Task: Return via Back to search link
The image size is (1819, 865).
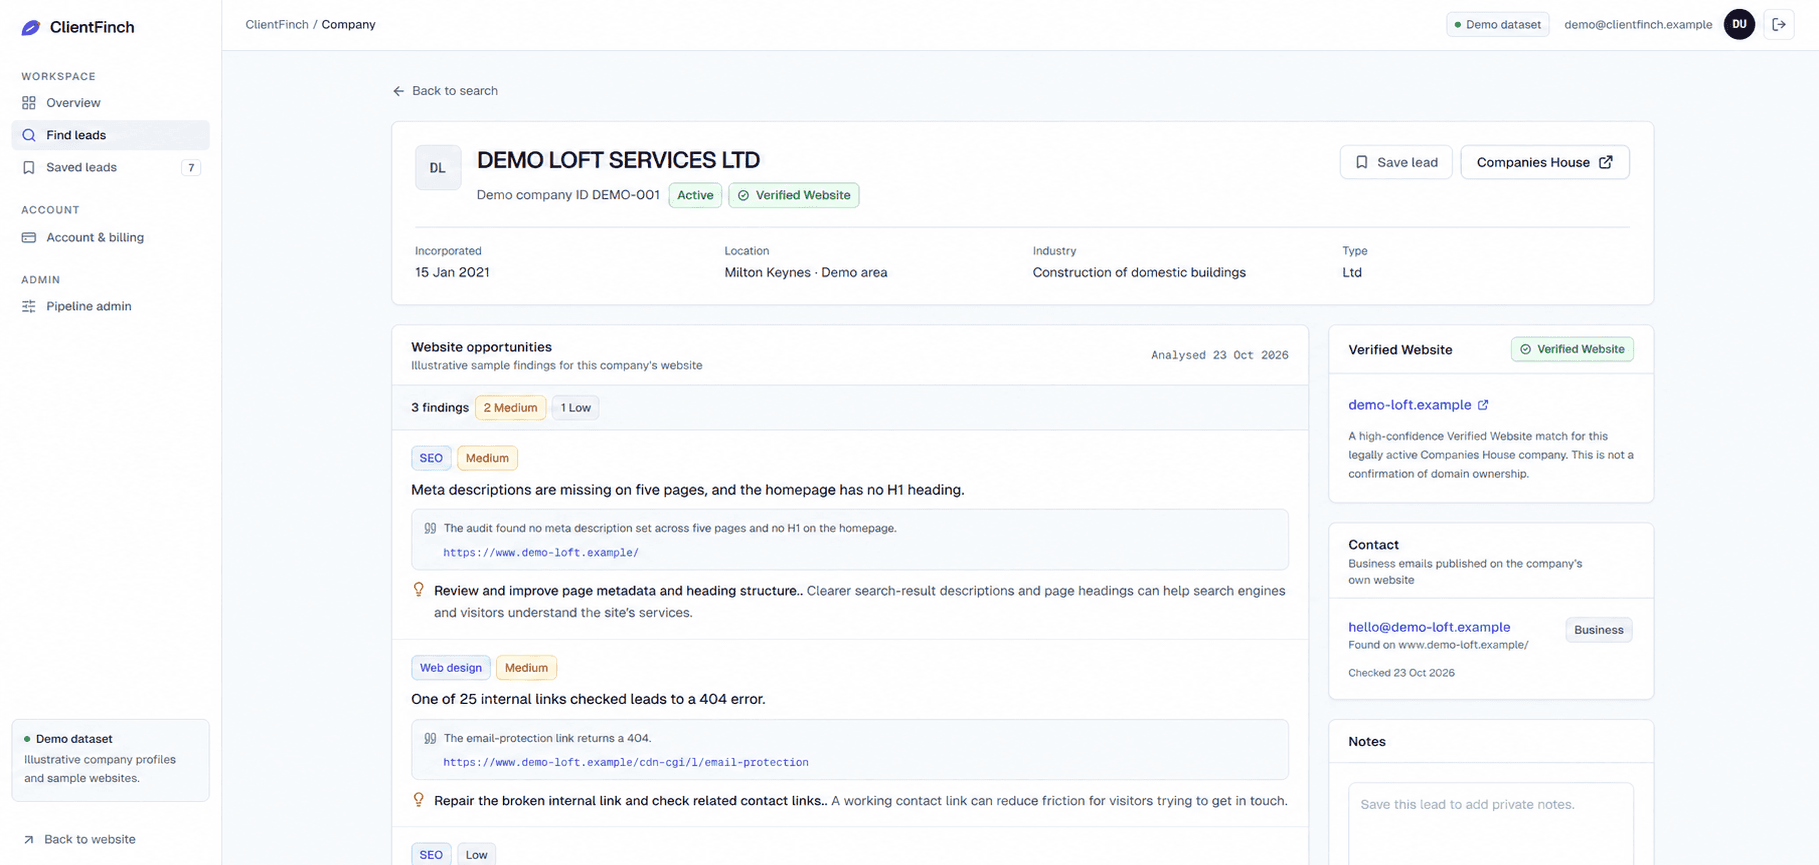Action: point(445,91)
